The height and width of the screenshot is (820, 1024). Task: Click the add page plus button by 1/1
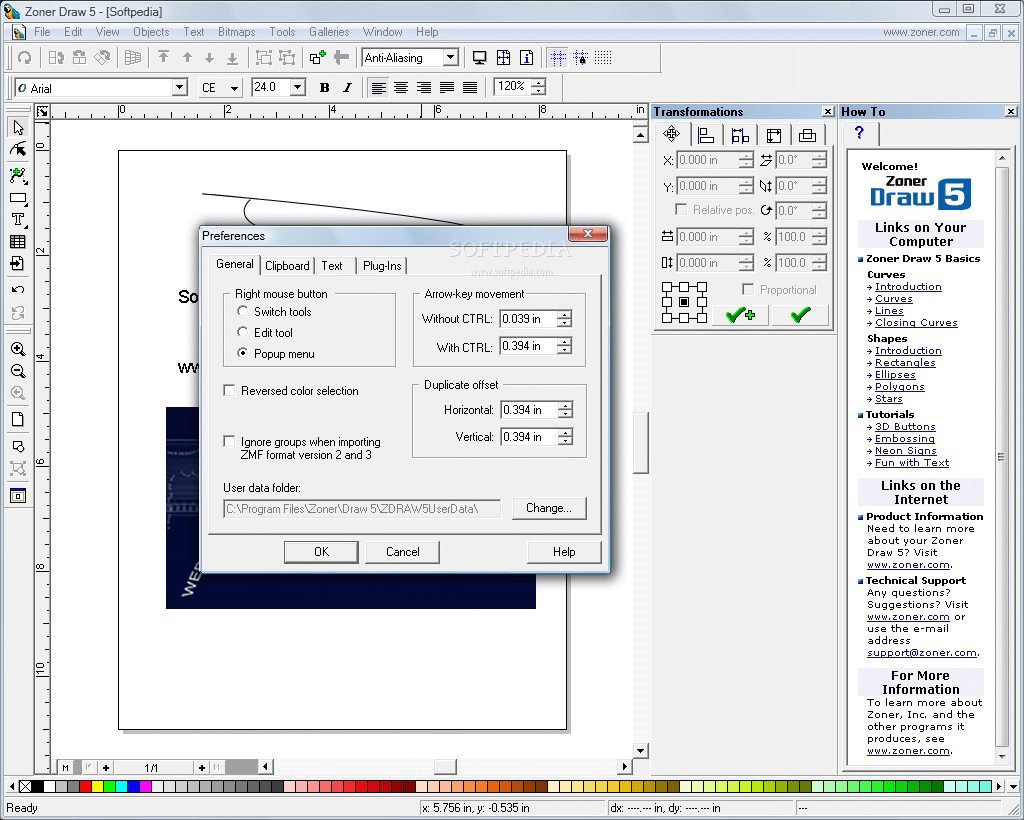point(202,768)
